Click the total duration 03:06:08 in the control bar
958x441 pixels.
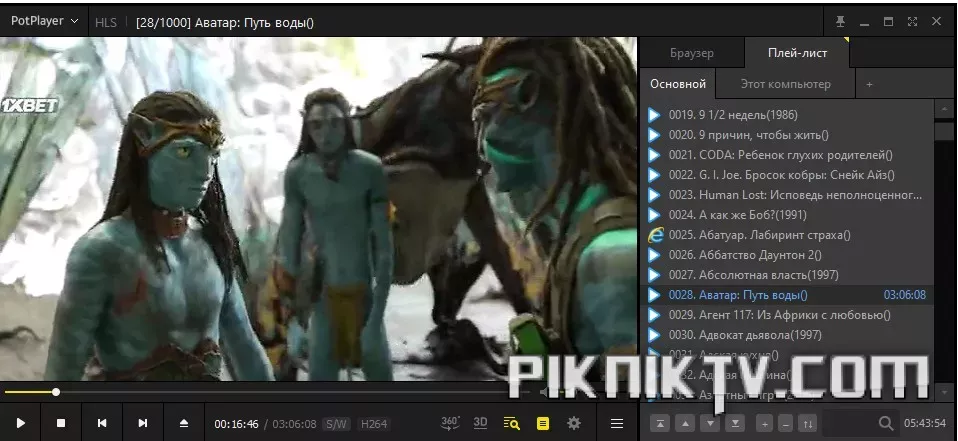coord(294,424)
